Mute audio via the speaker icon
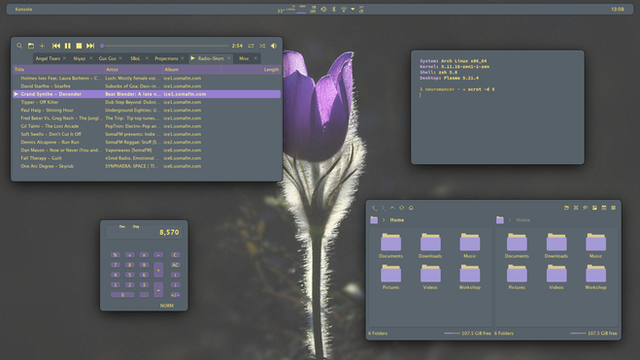The width and height of the screenshot is (640, 360). (274, 46)
